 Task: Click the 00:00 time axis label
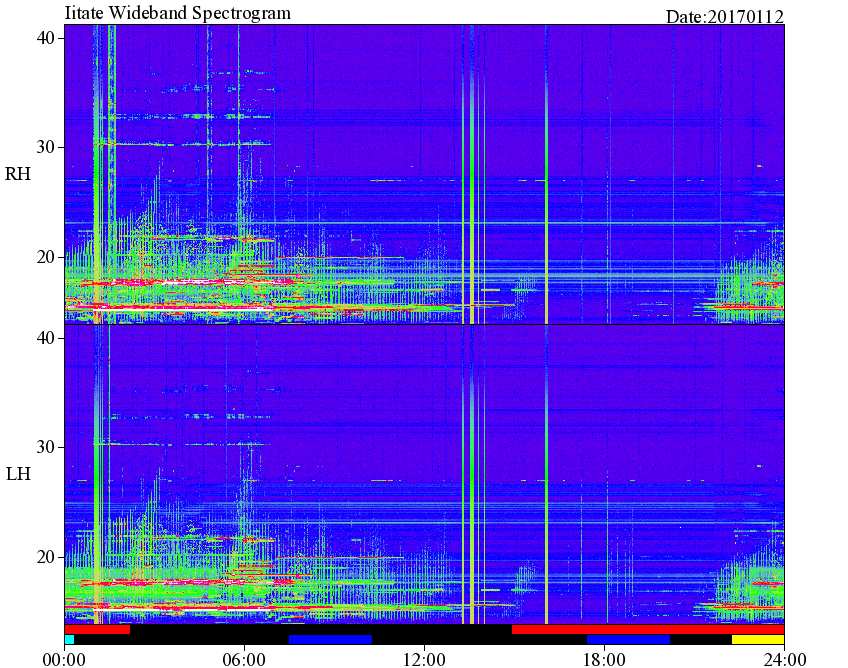64,659
